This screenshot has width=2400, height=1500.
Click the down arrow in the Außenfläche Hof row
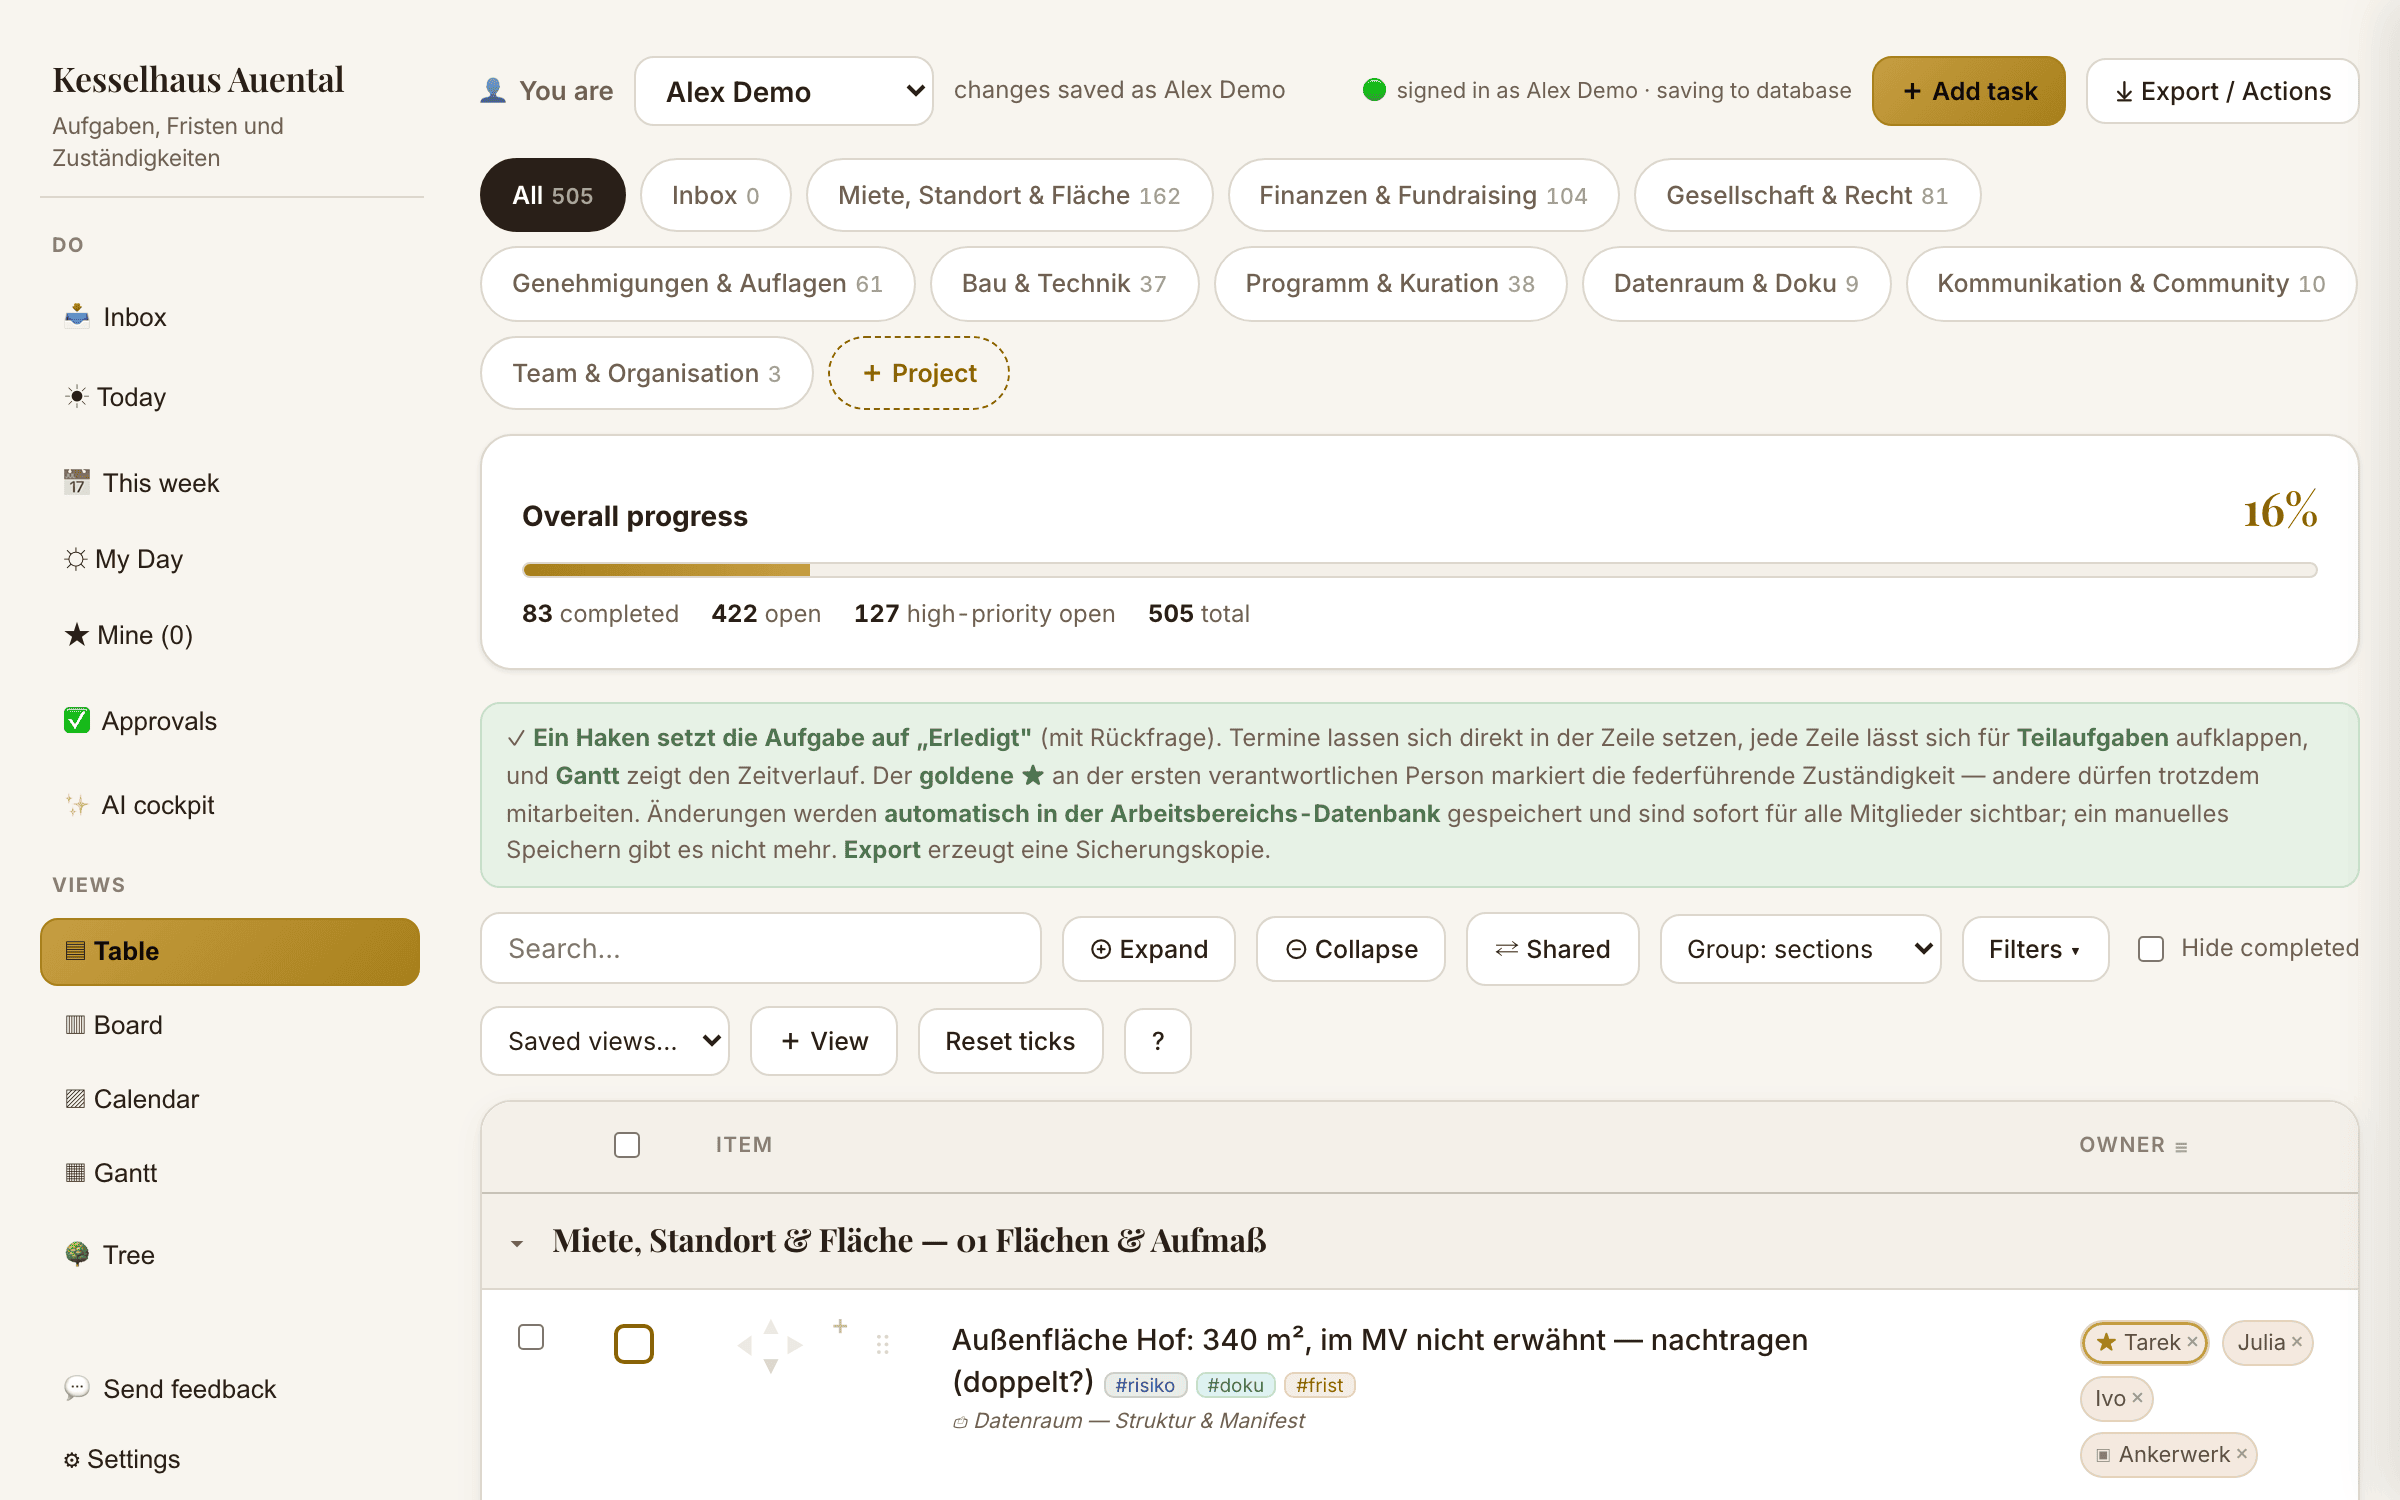(770, 1366)
